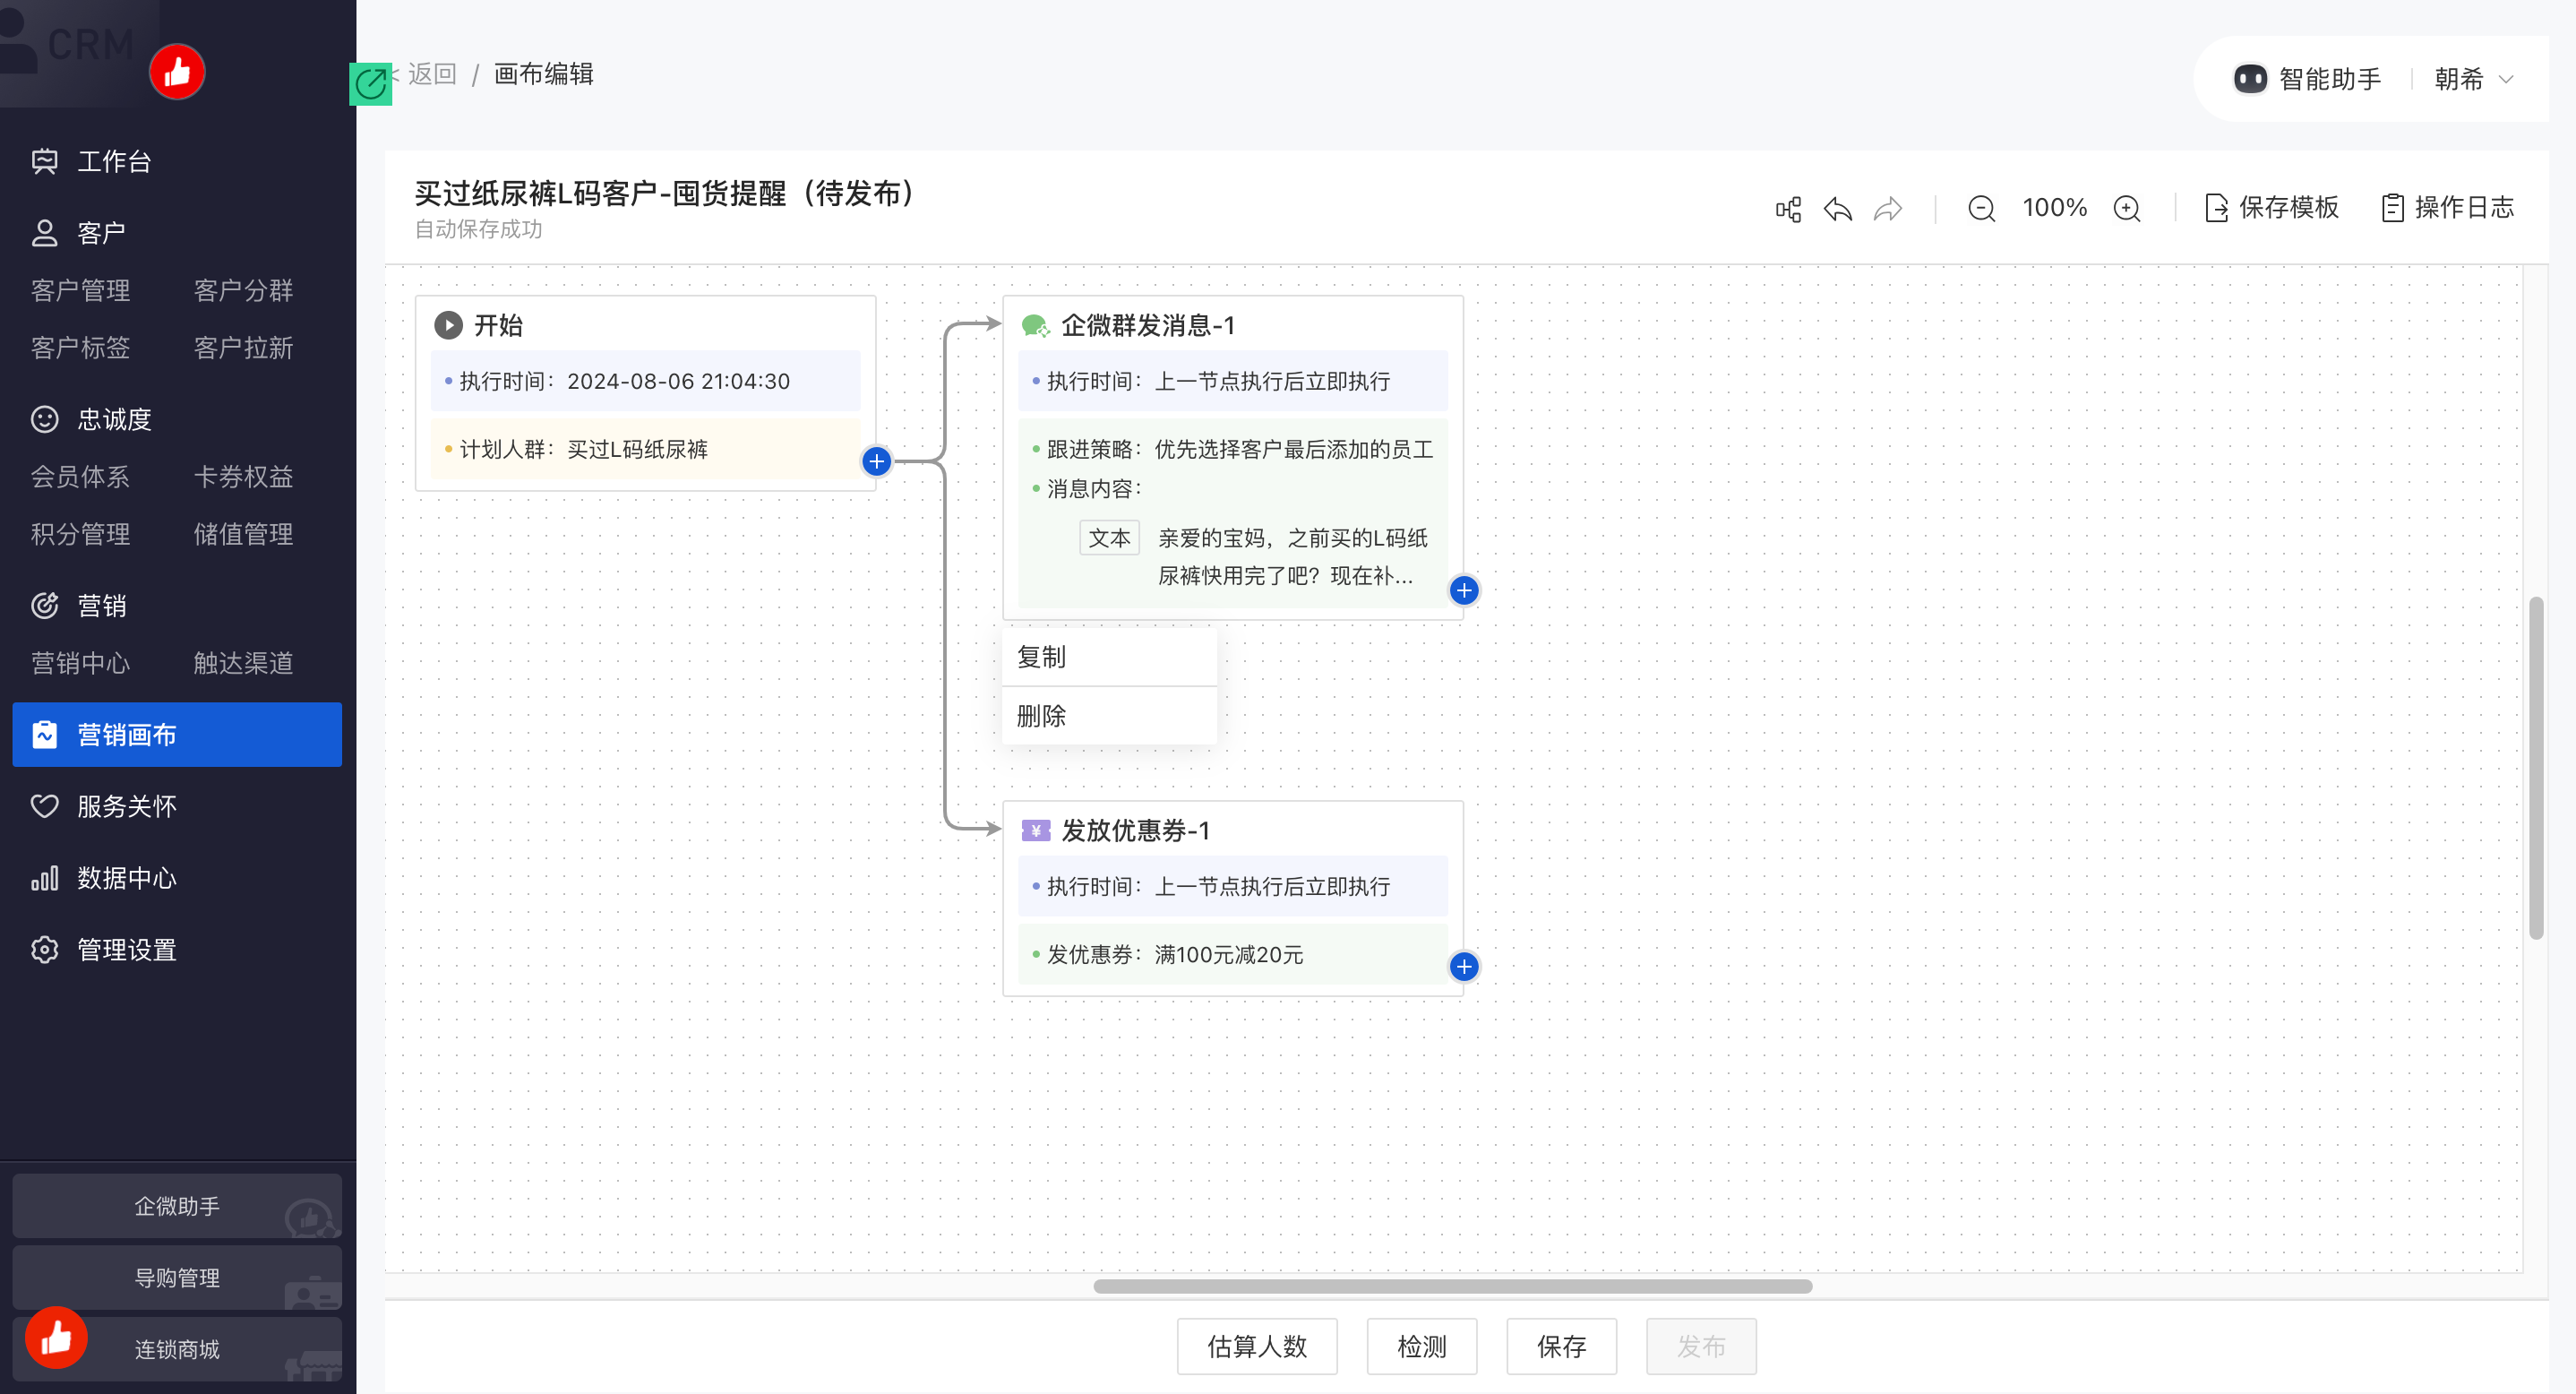2576x1394 pixels.
Task: Open 操作日志
Action: (2447, 207)
